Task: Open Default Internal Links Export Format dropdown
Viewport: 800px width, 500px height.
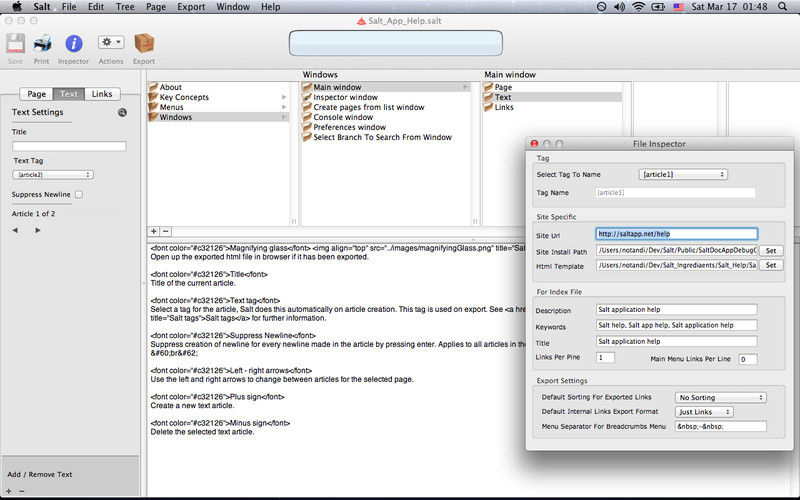Action: point(704,412)
